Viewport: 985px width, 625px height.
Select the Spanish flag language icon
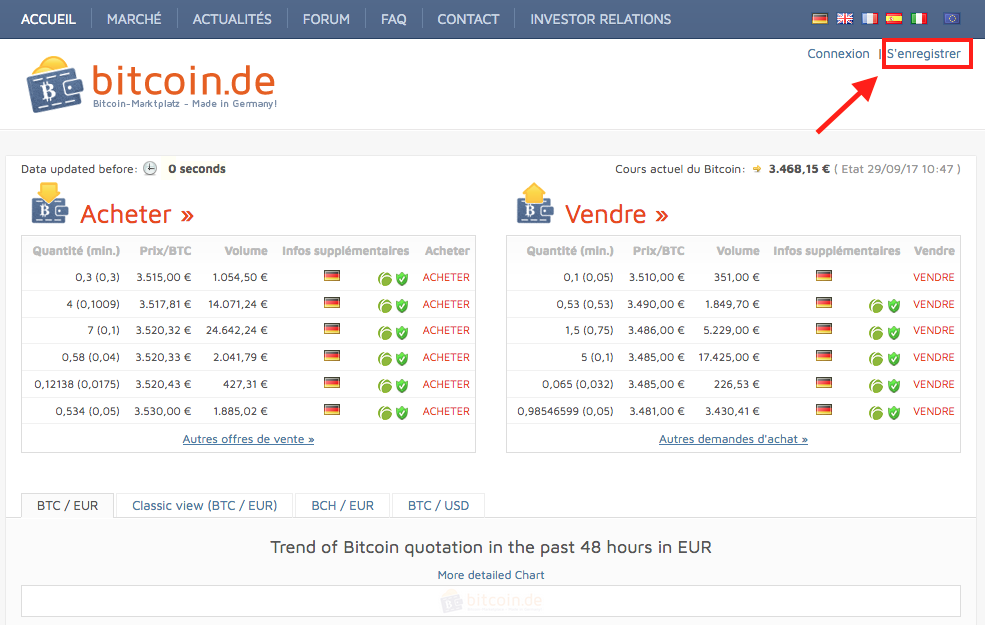pyautogui.click(x=894, y=19)
